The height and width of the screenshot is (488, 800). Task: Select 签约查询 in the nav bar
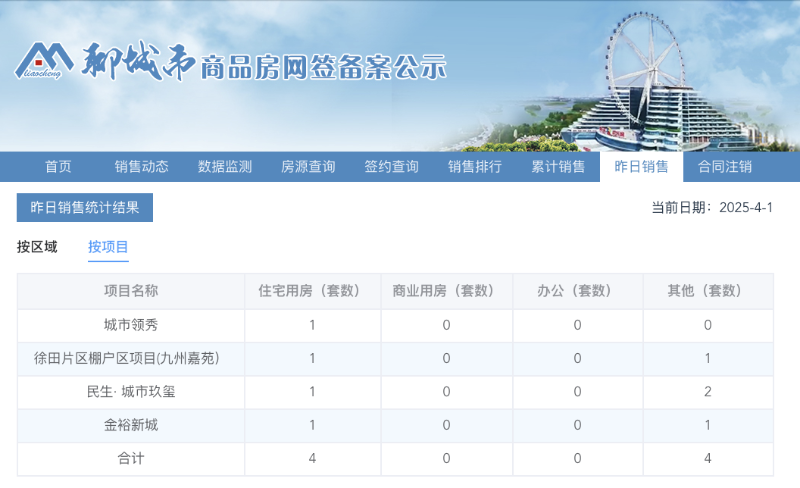coord(391,166)
